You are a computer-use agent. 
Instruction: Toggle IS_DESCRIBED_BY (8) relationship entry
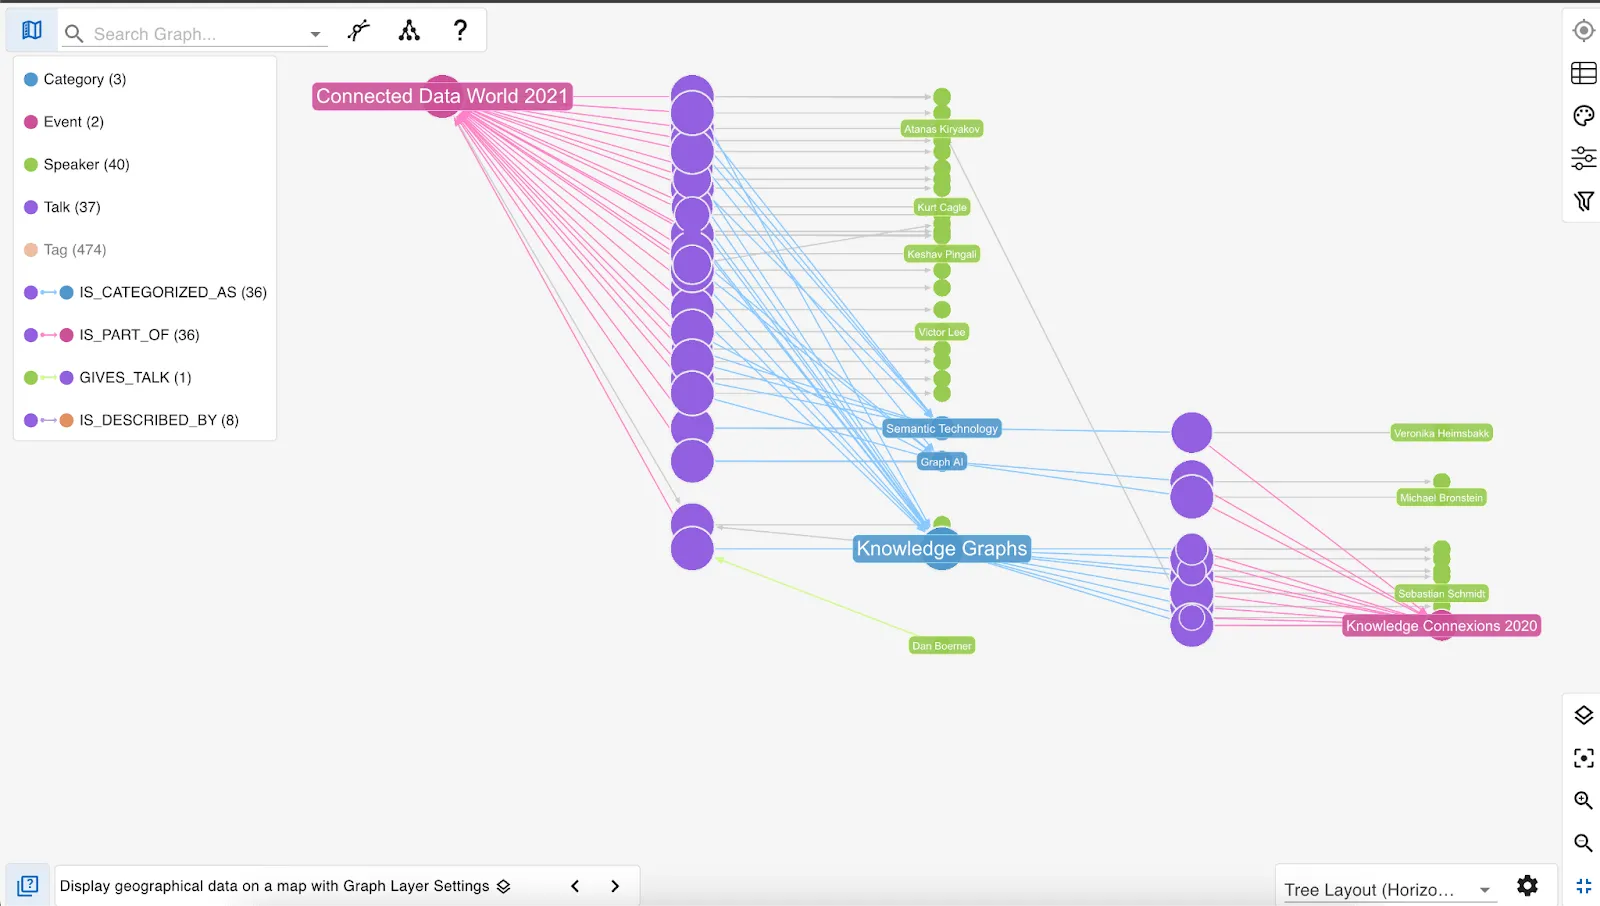pyautogui.click(x=132, y=420)
